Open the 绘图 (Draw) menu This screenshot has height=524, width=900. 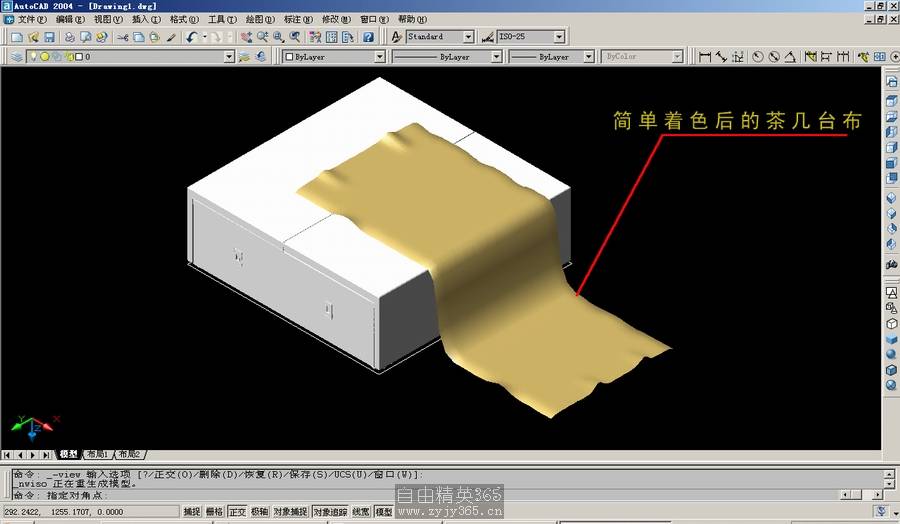pos(260,19)
